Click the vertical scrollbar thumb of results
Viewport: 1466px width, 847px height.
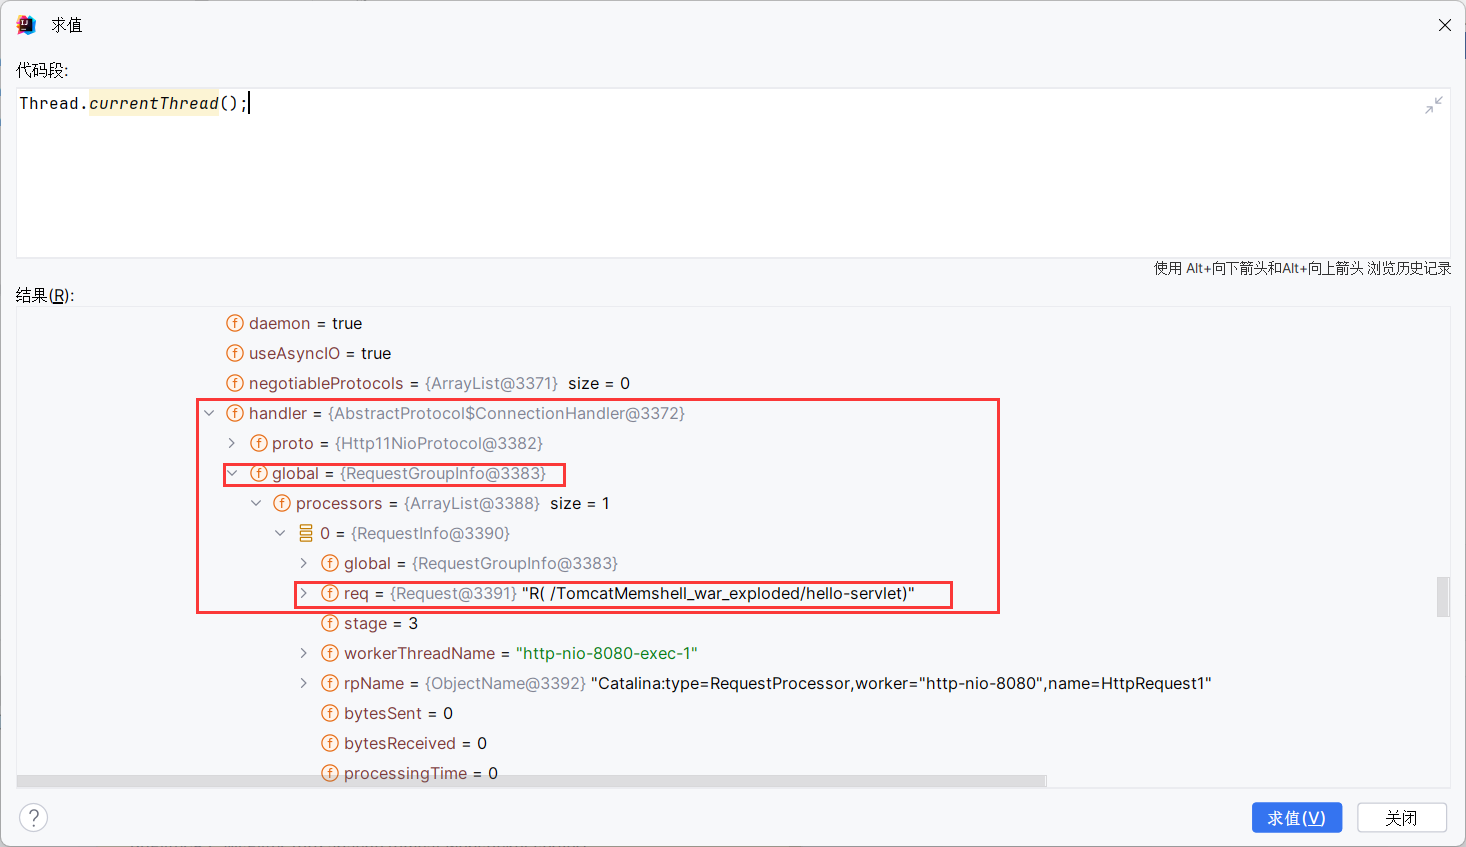pos(1443,597)
